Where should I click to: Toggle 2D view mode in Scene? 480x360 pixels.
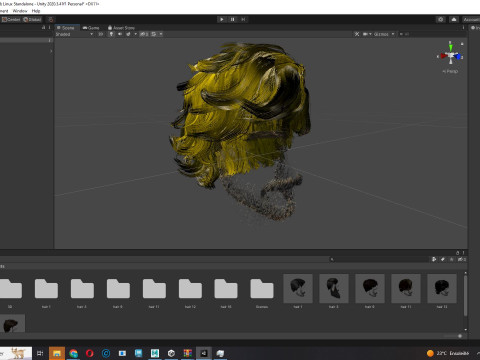[x=100, y=34]
